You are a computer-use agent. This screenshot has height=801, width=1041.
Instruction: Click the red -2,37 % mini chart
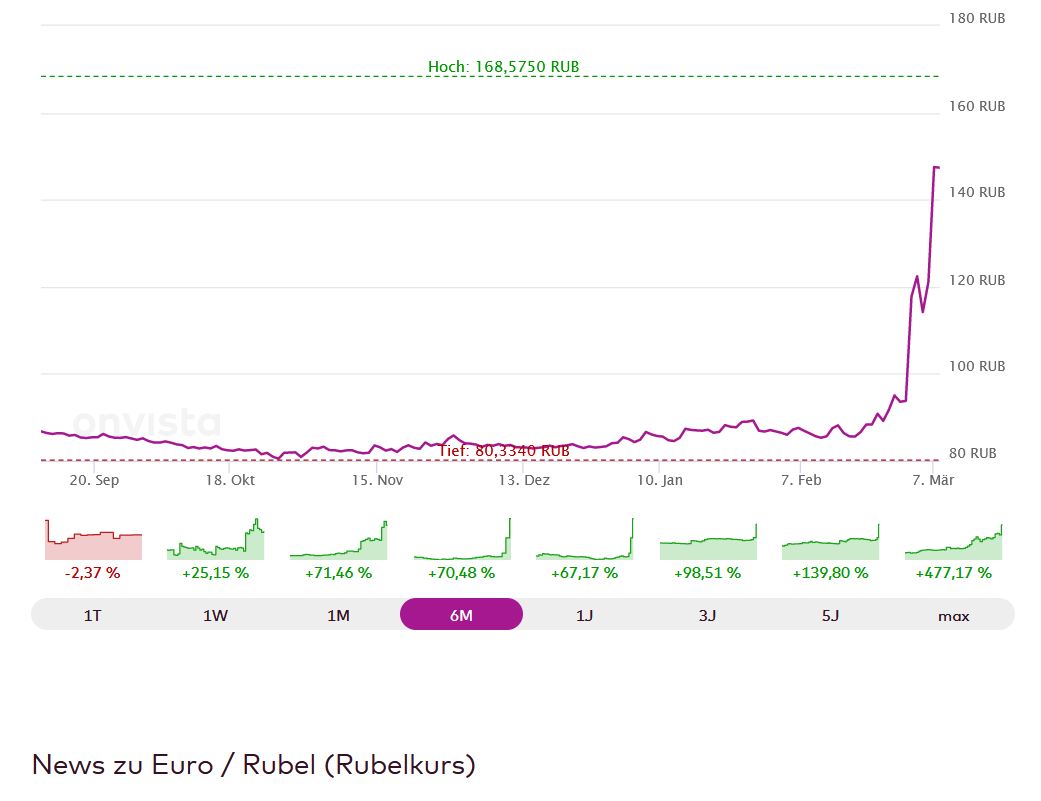click(93, 540)
